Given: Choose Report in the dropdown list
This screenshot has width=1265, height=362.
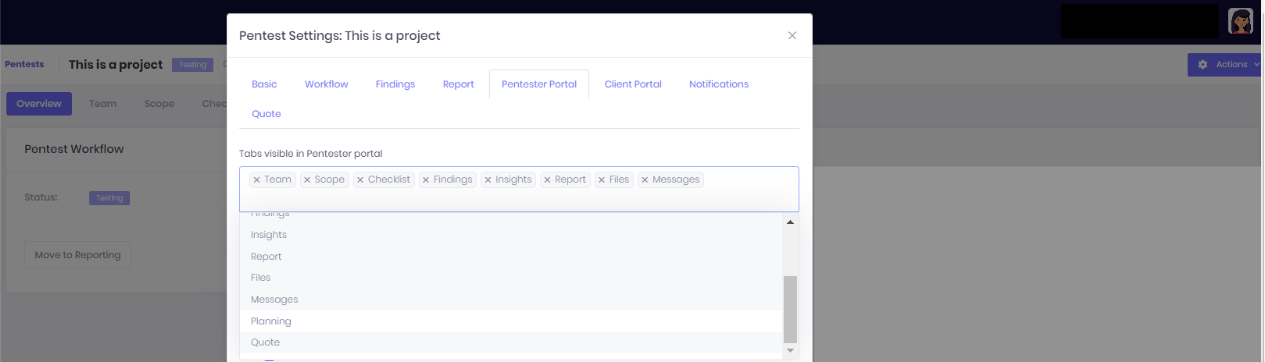Looking at the screenshot, I should click(x=511, y=256).
